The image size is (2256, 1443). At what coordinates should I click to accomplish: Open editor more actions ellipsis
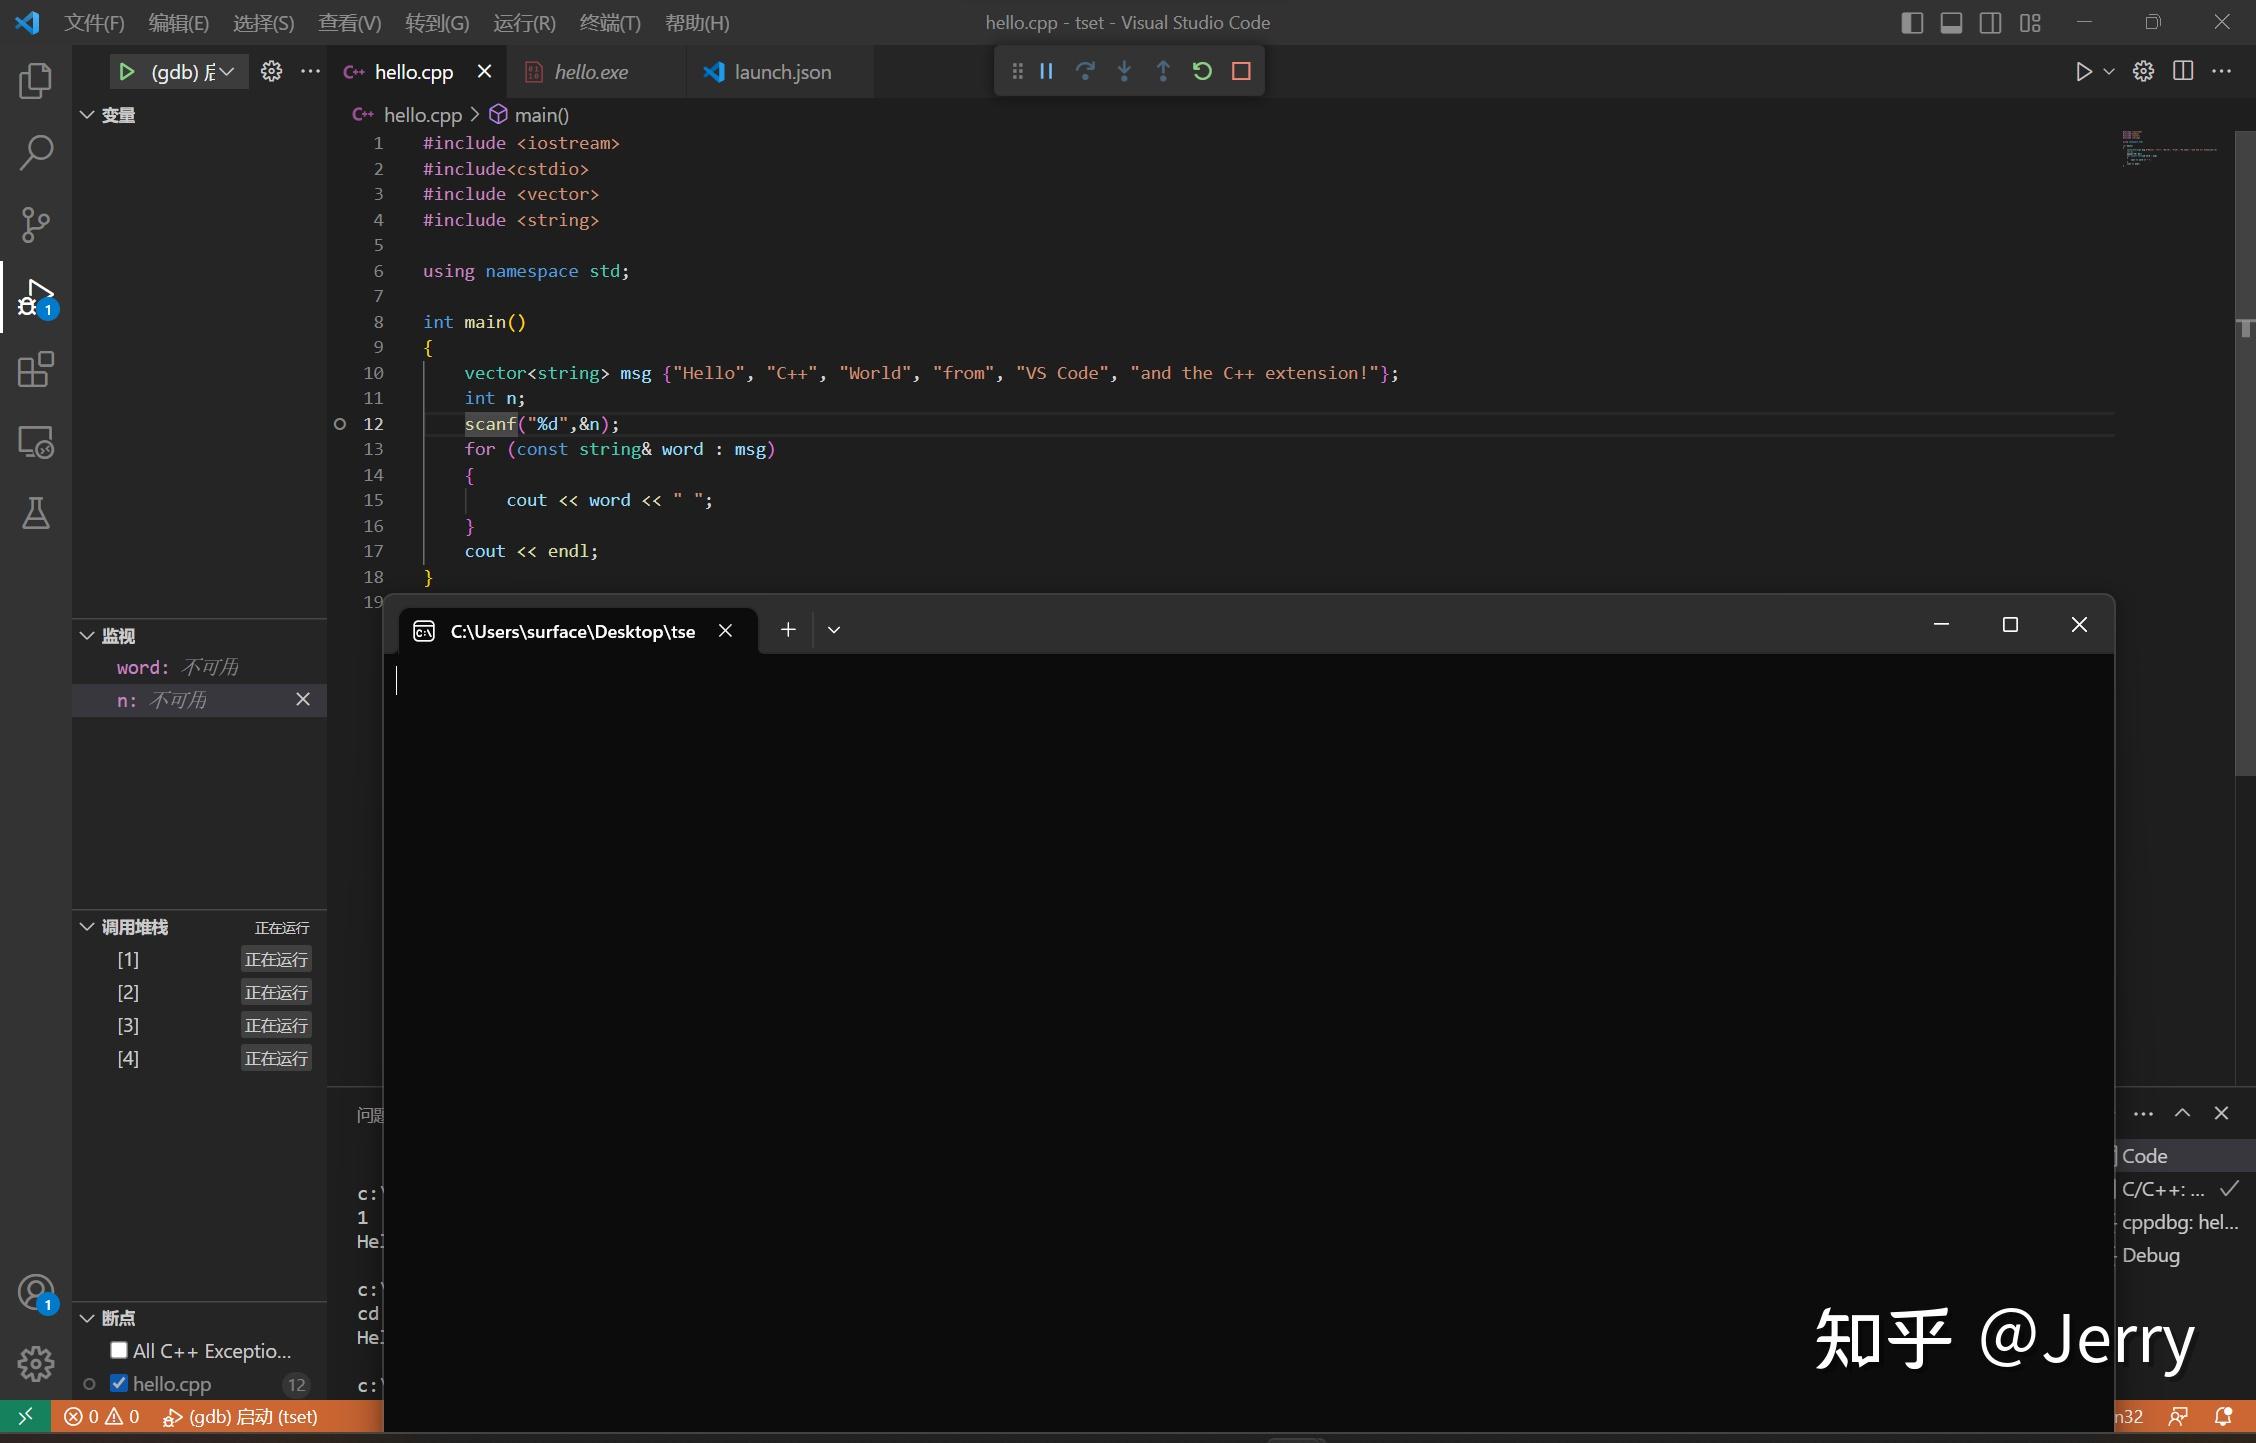[2221, 71]
